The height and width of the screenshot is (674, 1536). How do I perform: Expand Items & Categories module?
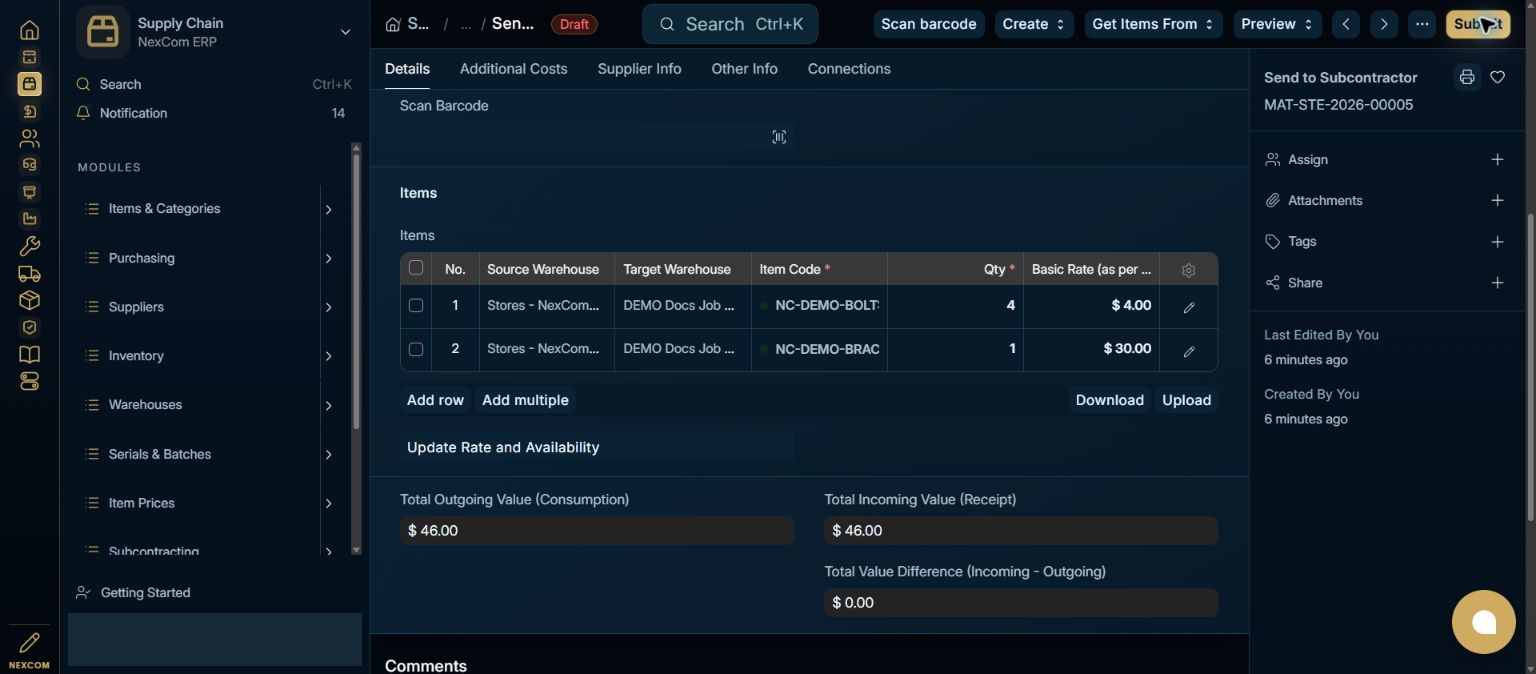coord(328,209)
